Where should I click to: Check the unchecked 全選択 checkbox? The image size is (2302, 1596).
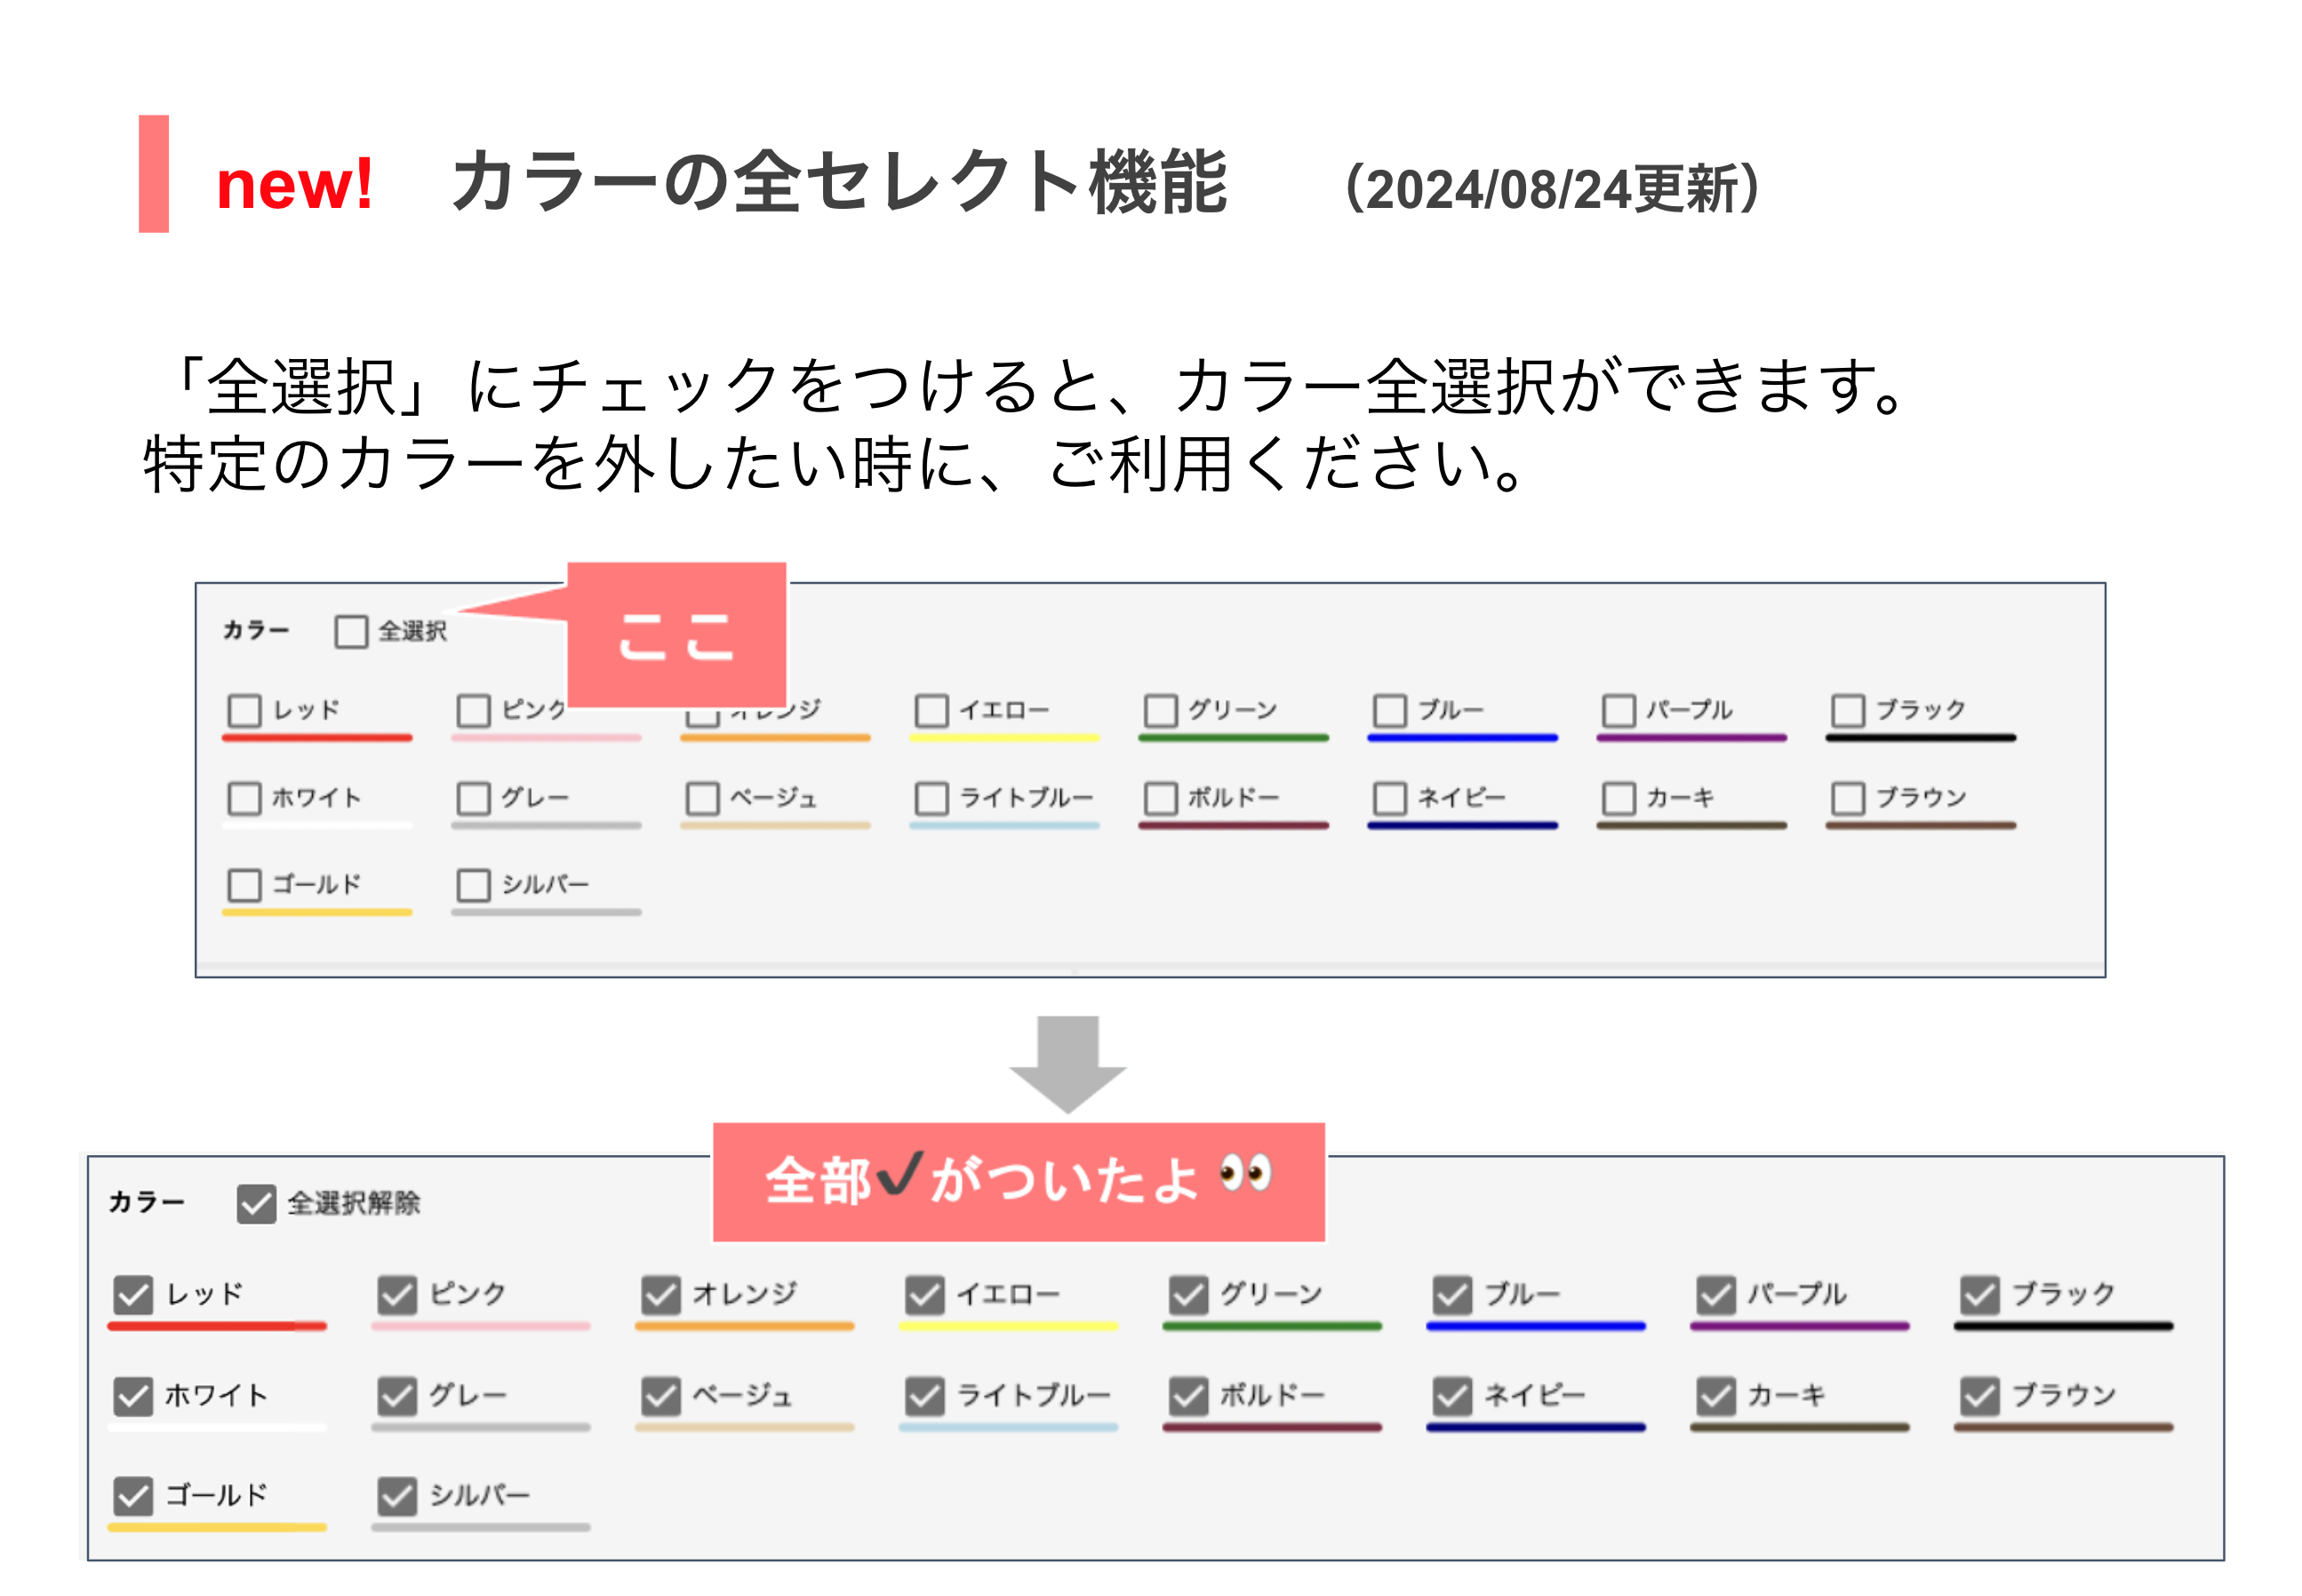click(350, 632)
